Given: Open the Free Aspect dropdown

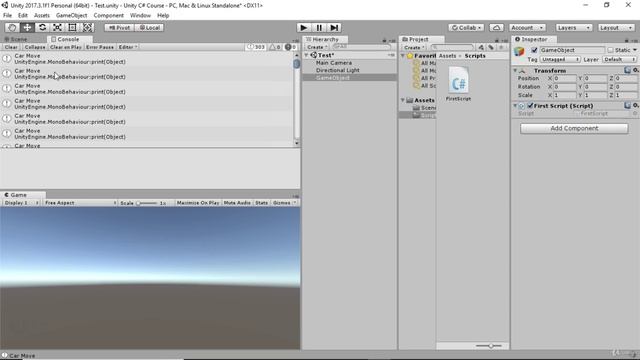Looking at the screenshot, I should click(x=80, y=202).
